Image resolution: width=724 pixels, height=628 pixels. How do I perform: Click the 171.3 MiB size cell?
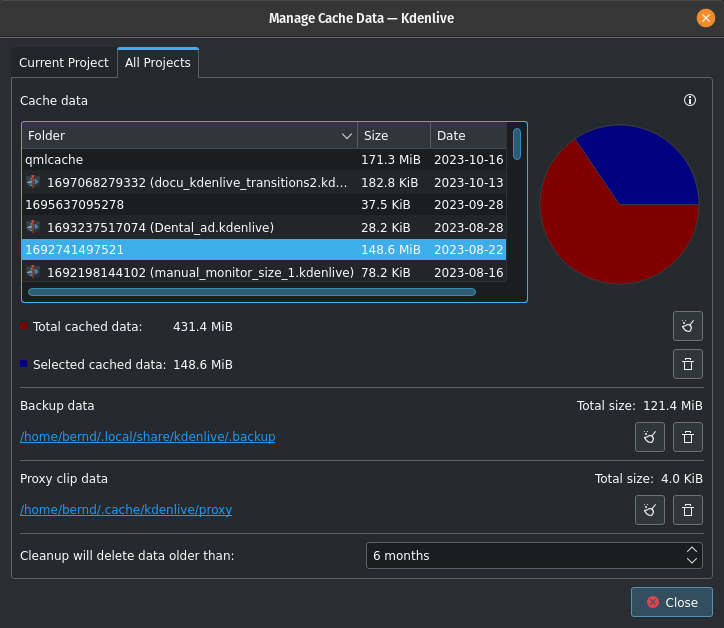(391, 160)
